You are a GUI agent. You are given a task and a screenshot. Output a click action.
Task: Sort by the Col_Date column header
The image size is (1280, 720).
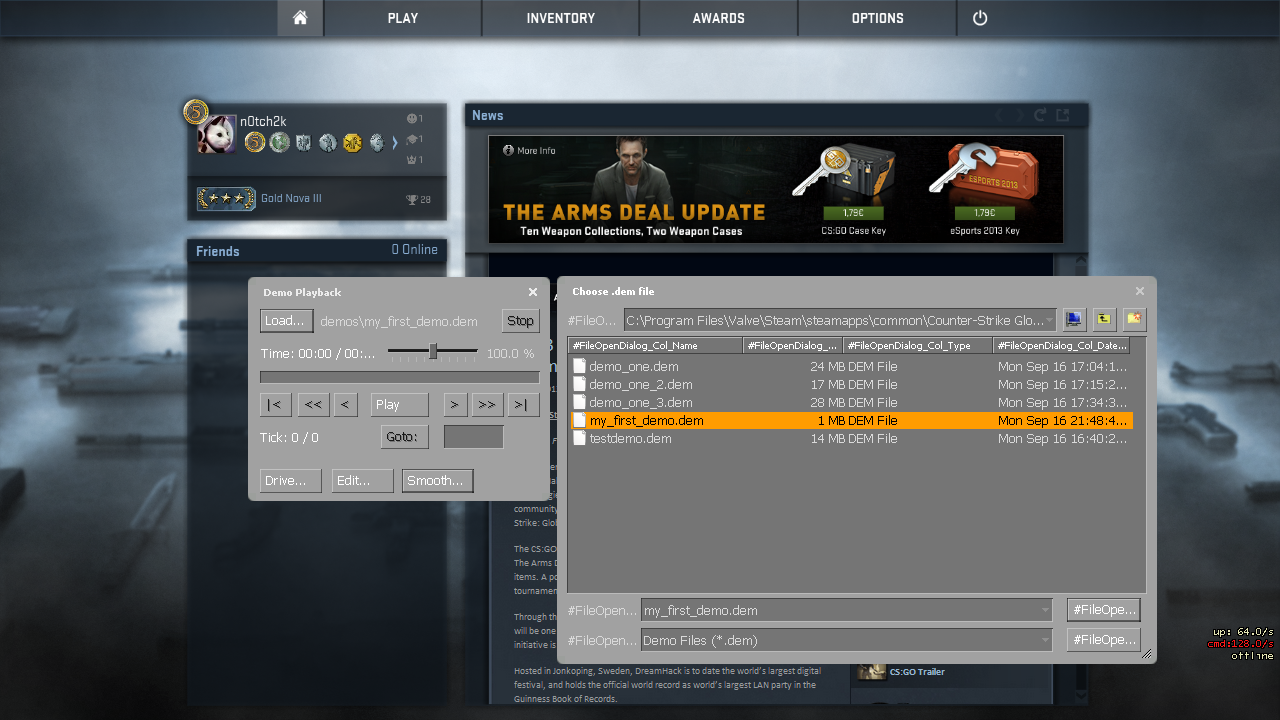pyautogui.click(x=1062, y=346)
